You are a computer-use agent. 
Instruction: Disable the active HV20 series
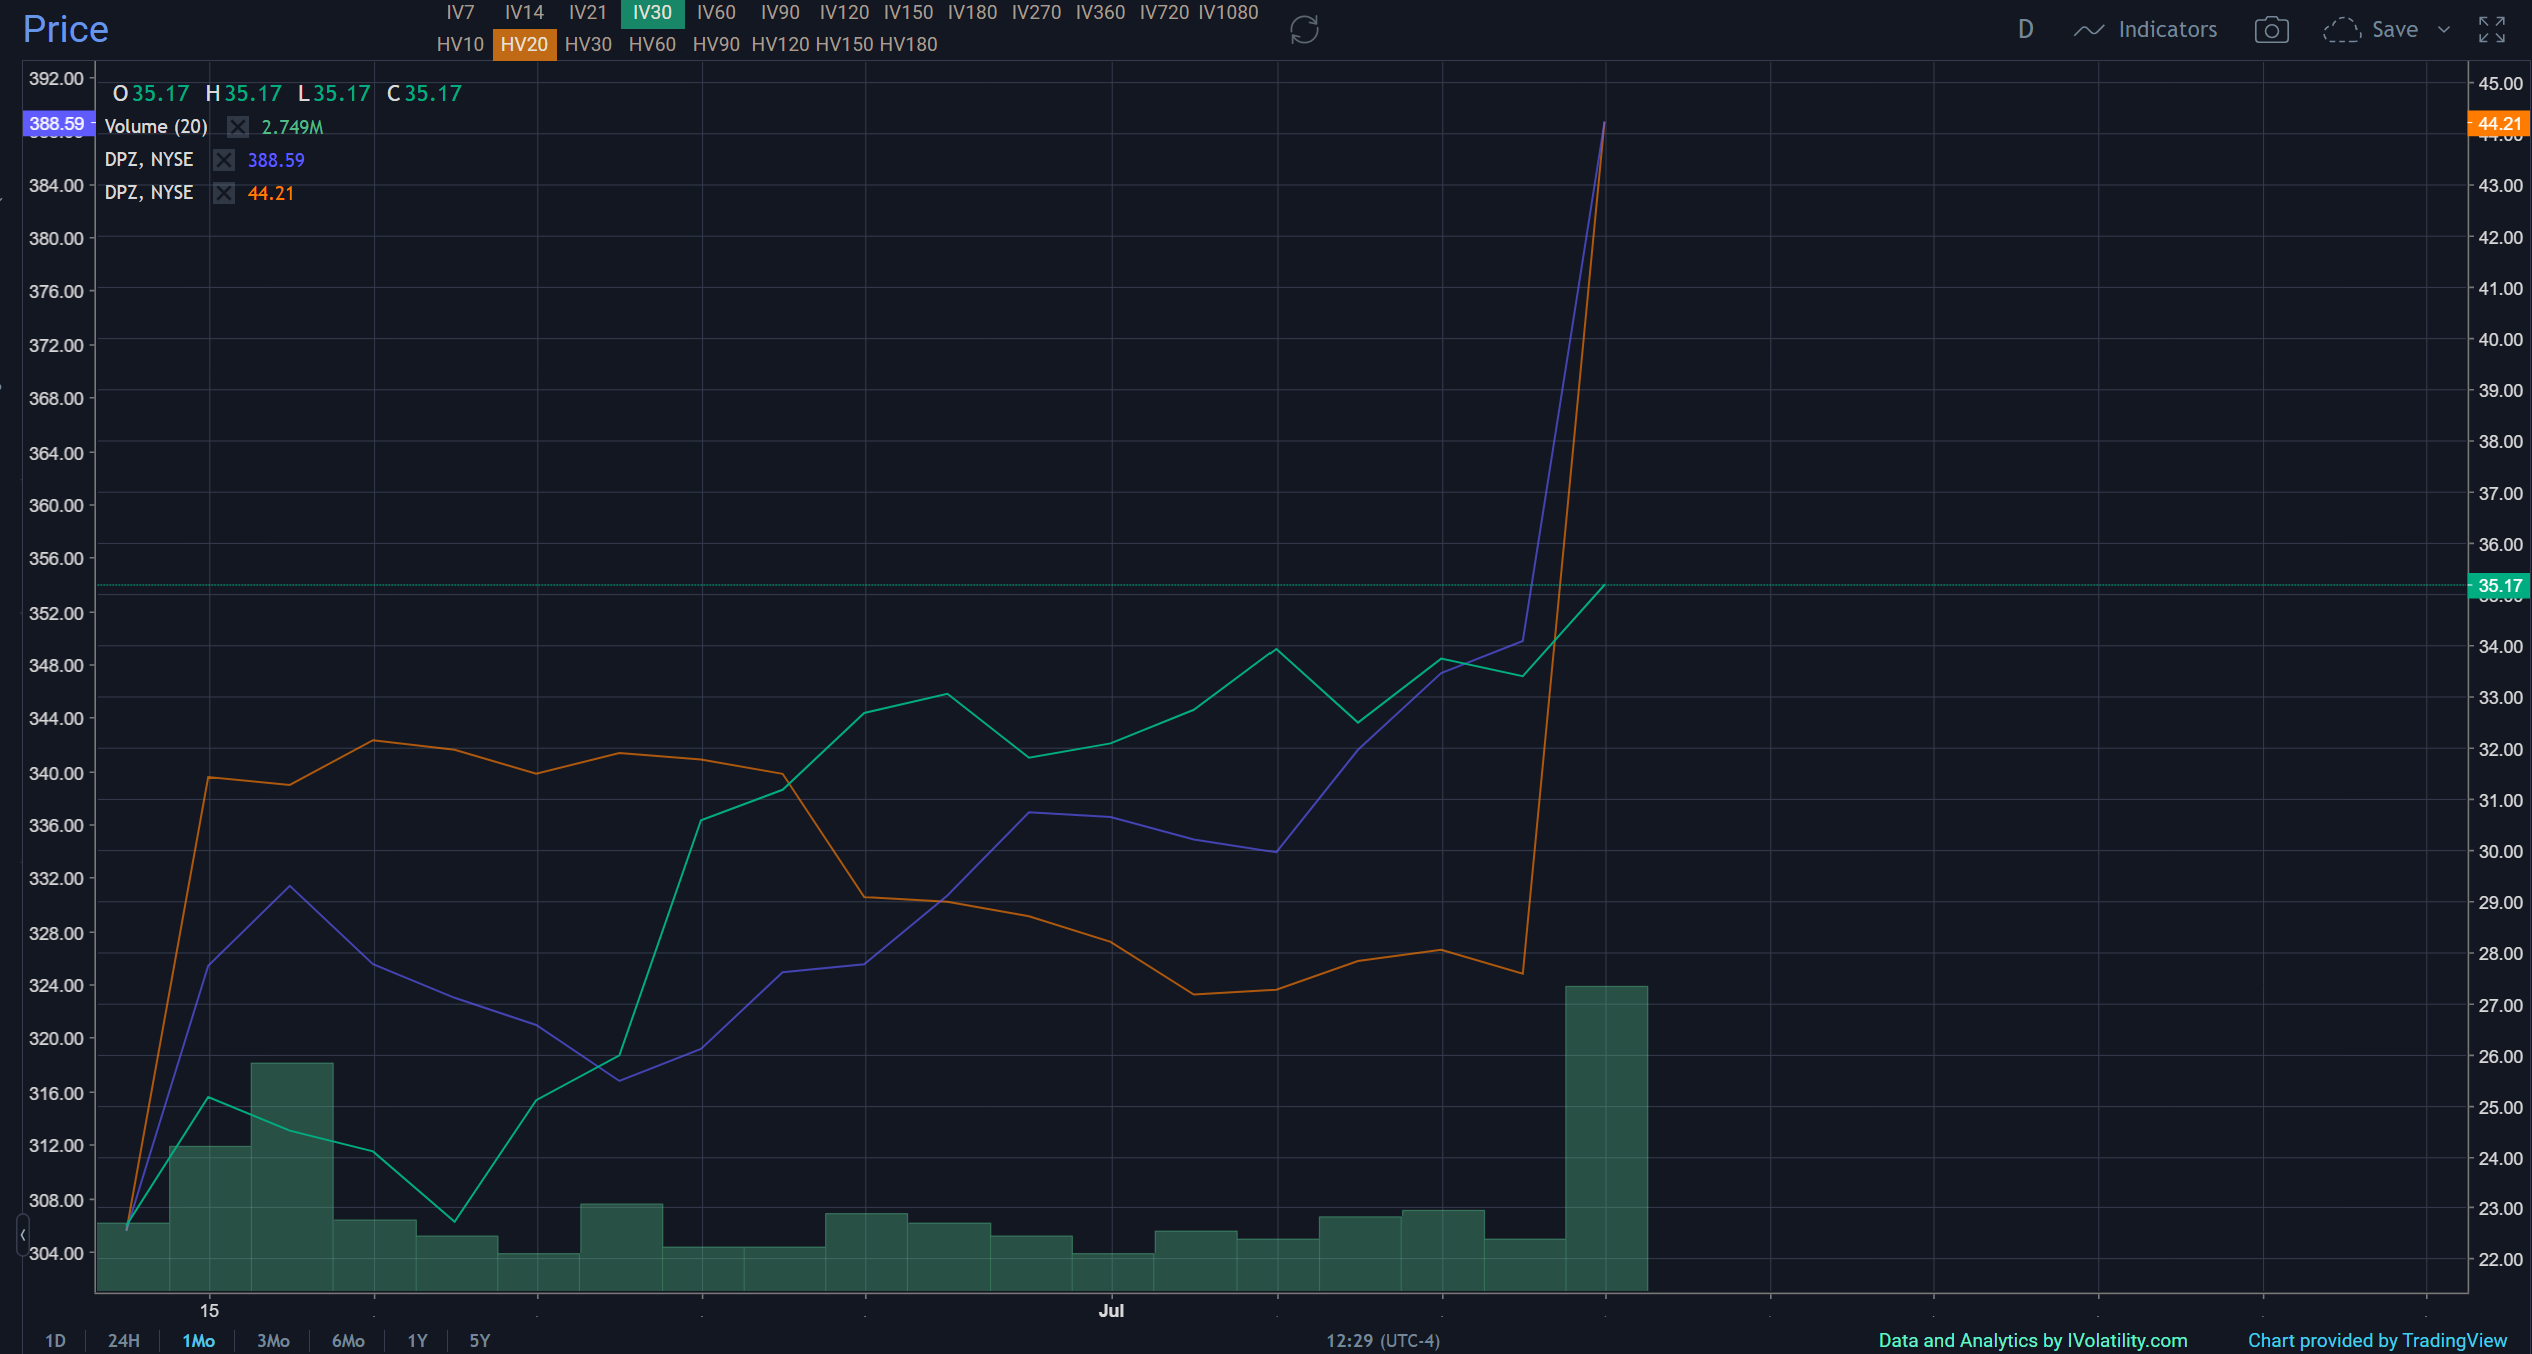[524, 44]
